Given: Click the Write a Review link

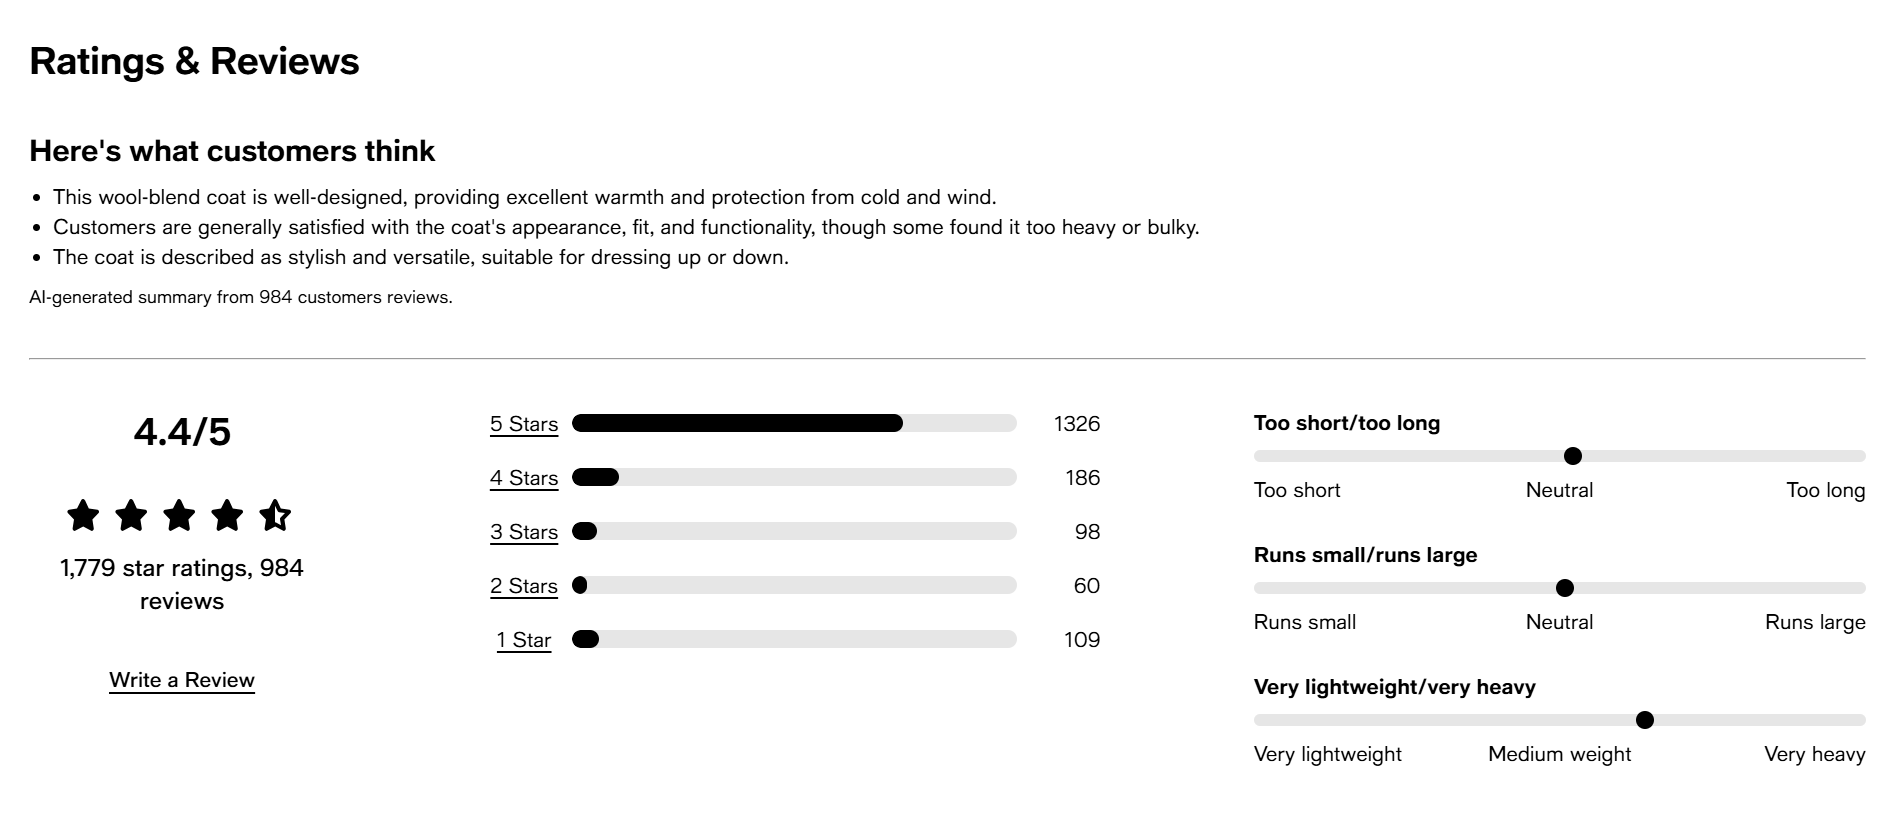Looking at the screenshot, I should point(182,680).
